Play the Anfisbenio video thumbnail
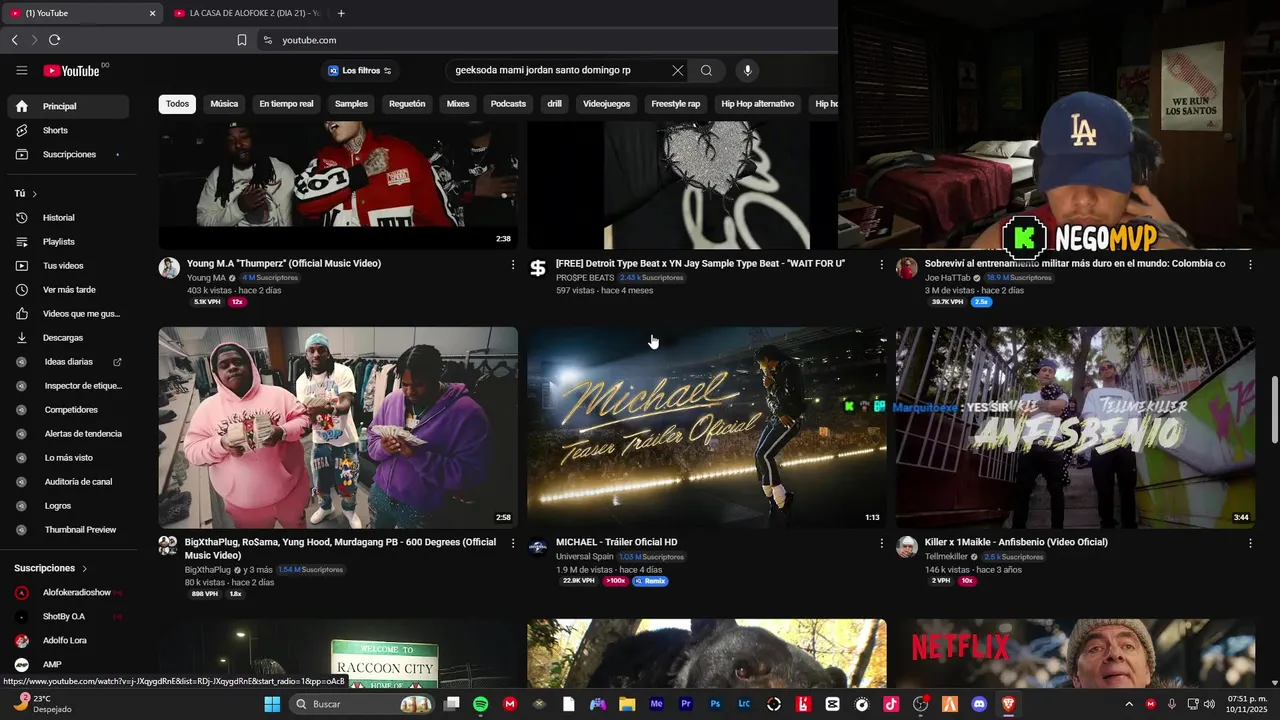The height and width of the screenshot is (720, 1280). (x=1075, y=427)
